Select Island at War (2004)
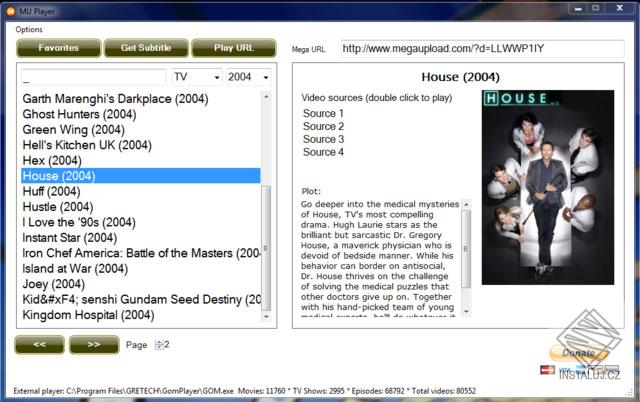Viewport: 640px width, 402px height. tap(141, 269)
